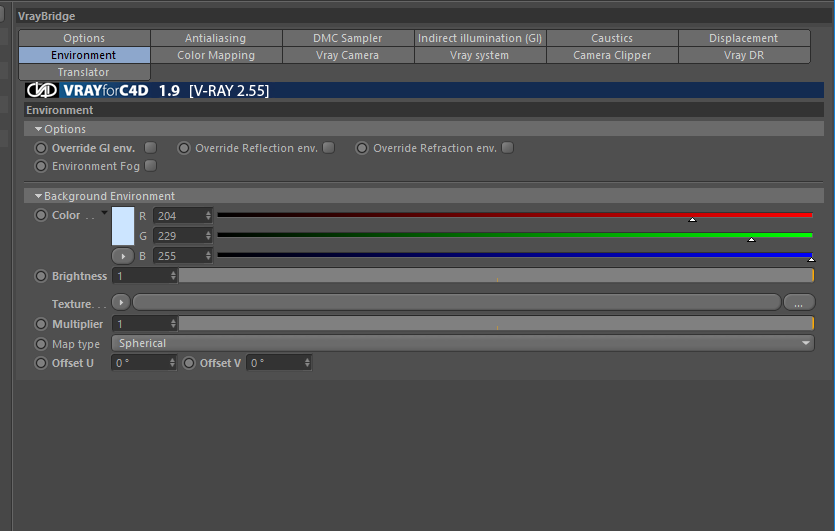Click the Offset V value field
Screen dimensions: 835x531
click(275, 363)
